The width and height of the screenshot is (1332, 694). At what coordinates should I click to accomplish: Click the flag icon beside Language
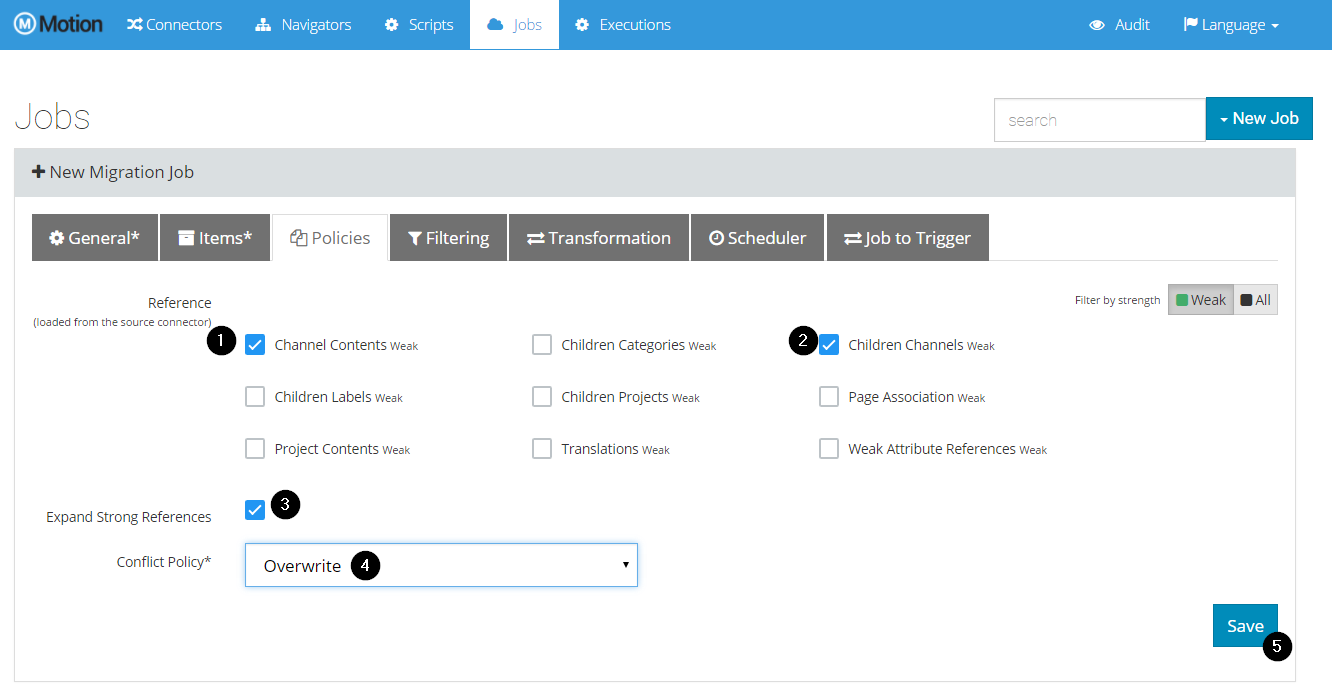coord(1191,24)
